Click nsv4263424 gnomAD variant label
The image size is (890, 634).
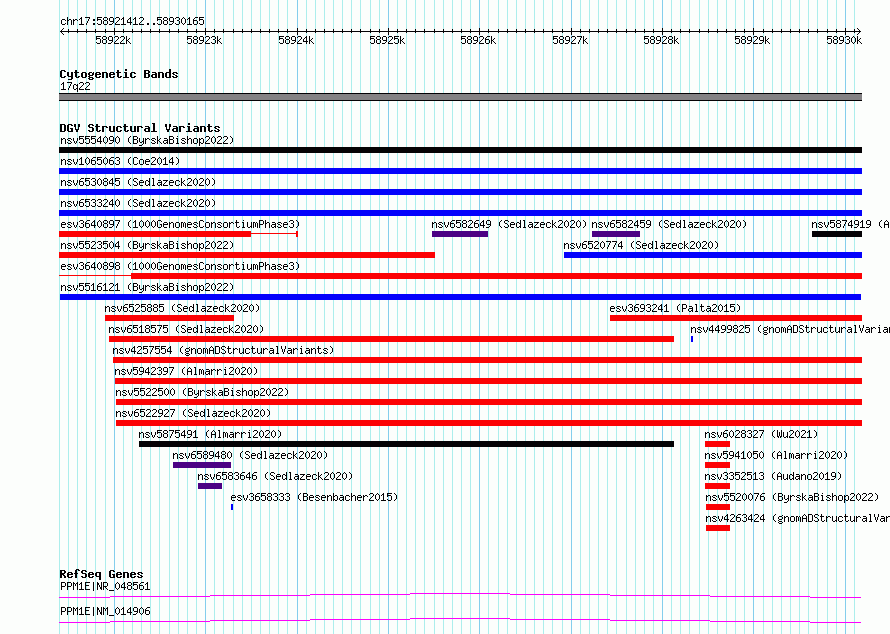click(797, 518)
